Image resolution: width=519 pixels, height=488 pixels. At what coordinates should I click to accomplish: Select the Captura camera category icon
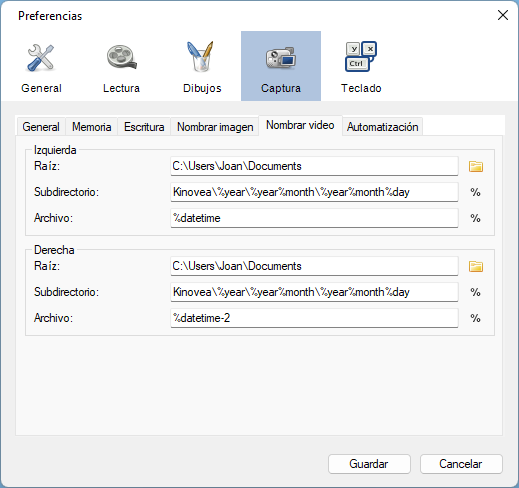(x=281, y=66)
